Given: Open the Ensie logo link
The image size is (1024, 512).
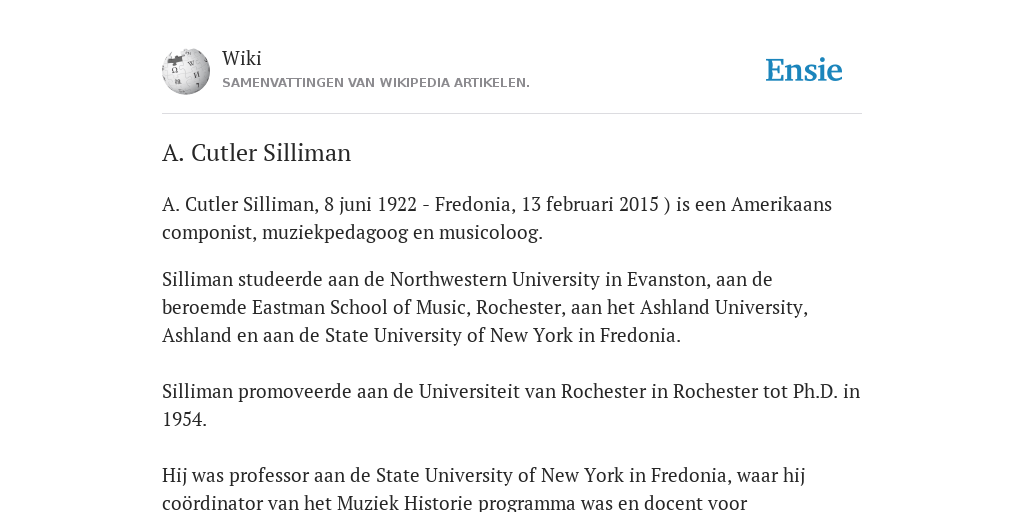Looking at the screenshot, I should tap(803, 70).
